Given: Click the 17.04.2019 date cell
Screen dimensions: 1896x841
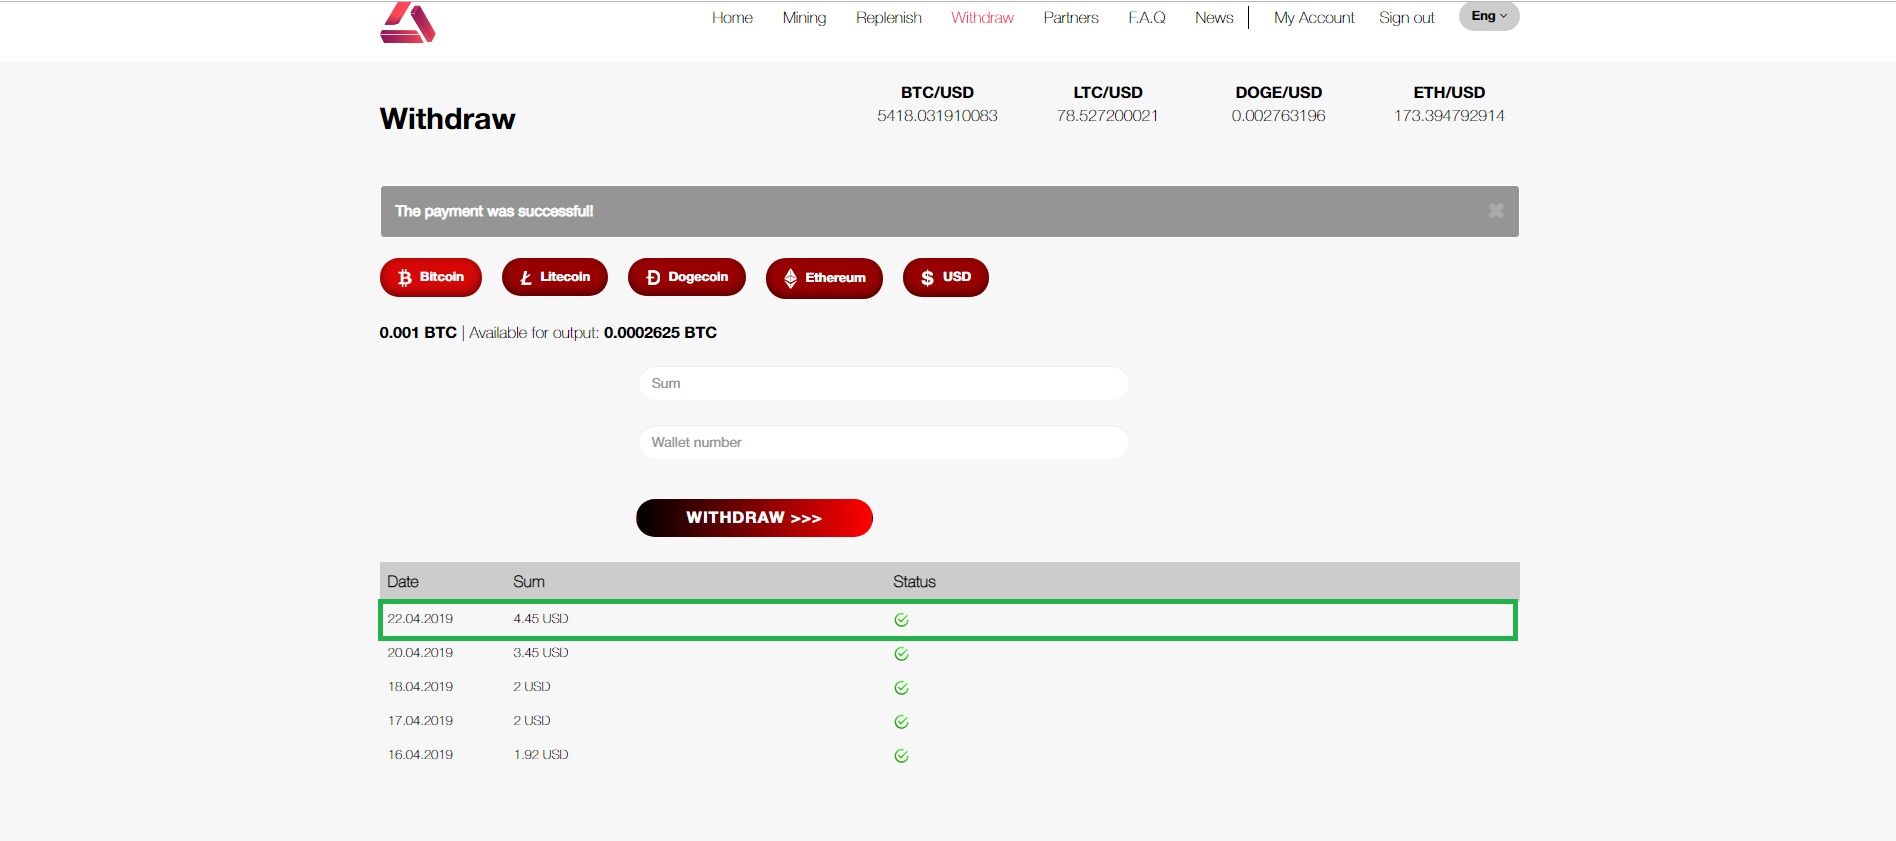Looking at the screenshot, I should [420, 721].
